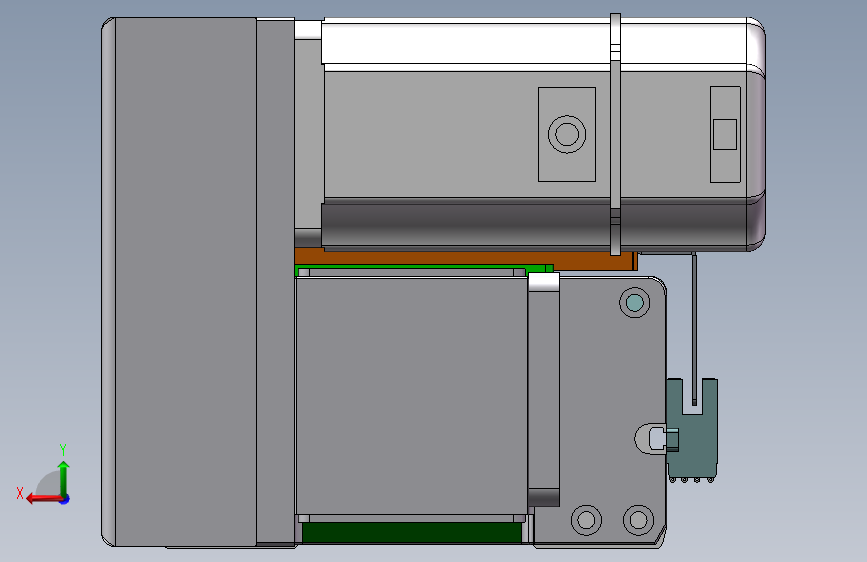Select the dark lower band of the motor body
Viewport: 867px width, 562px height.
[x=534, y=224]
